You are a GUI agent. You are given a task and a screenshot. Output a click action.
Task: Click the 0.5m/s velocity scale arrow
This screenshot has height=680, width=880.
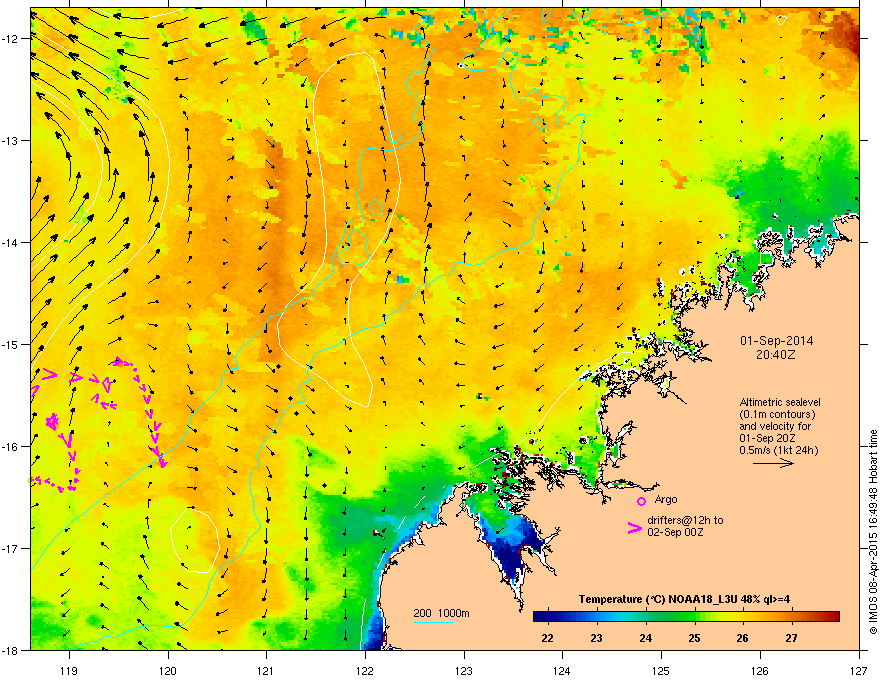773,463
